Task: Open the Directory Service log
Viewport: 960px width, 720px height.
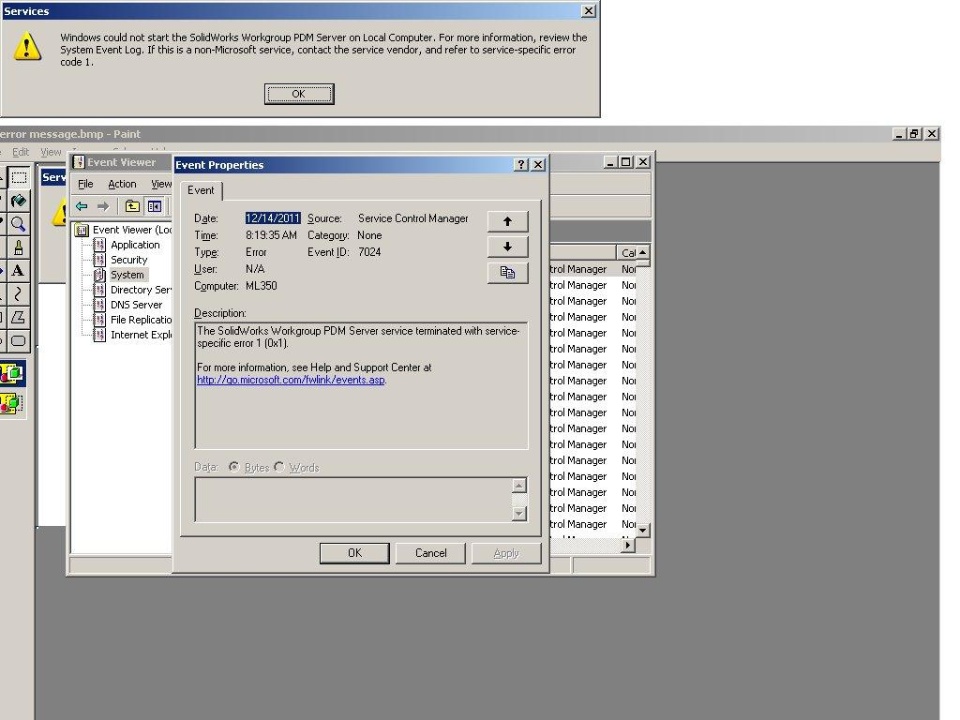Action: [x=141, y=290]
